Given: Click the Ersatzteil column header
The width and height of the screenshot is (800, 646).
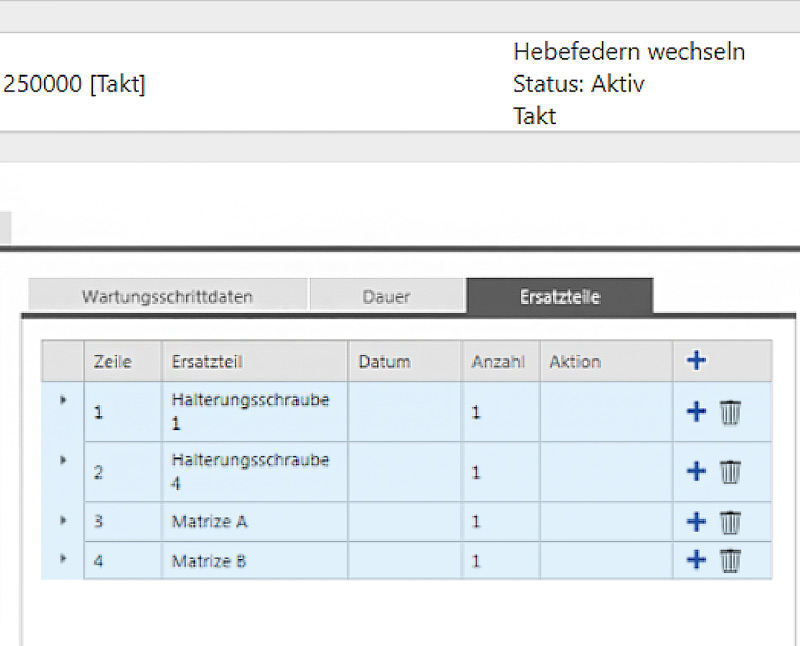Looking at the screenshot, I should (206, 361).
